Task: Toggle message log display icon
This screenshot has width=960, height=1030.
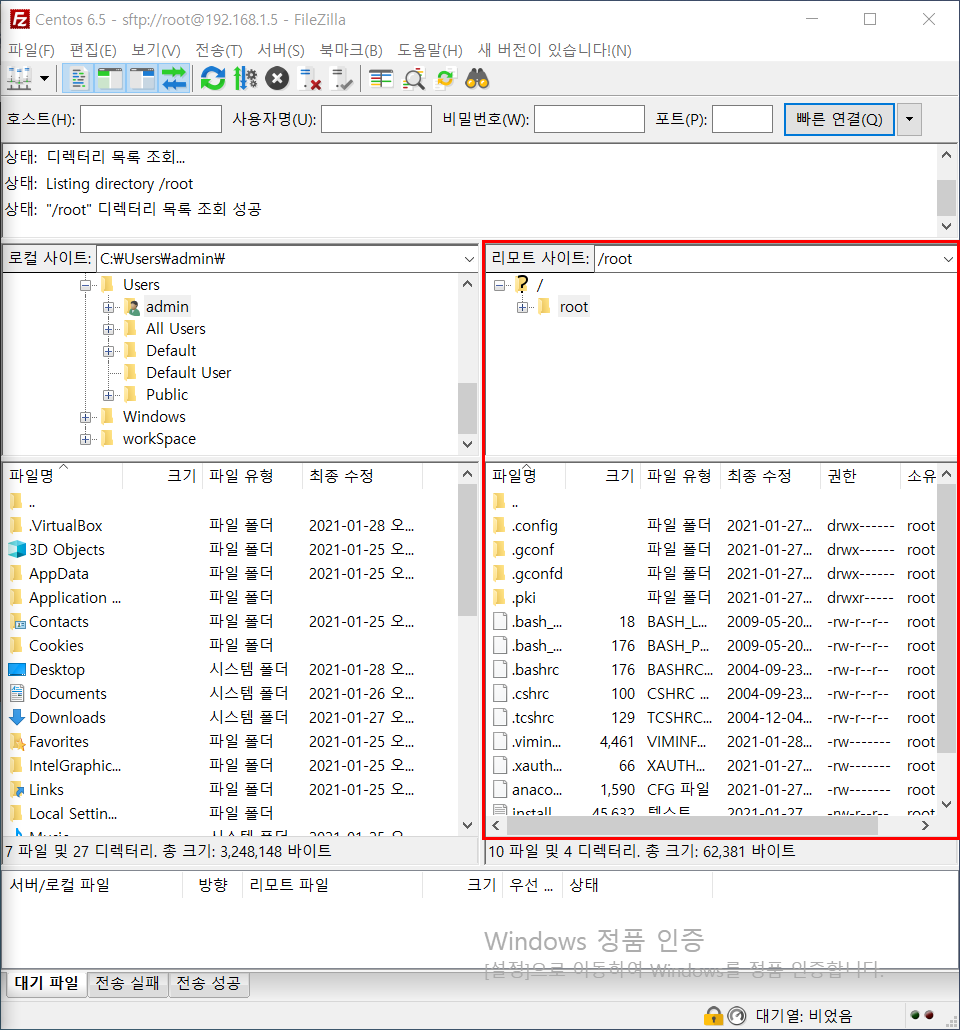Action: [79, 79]
